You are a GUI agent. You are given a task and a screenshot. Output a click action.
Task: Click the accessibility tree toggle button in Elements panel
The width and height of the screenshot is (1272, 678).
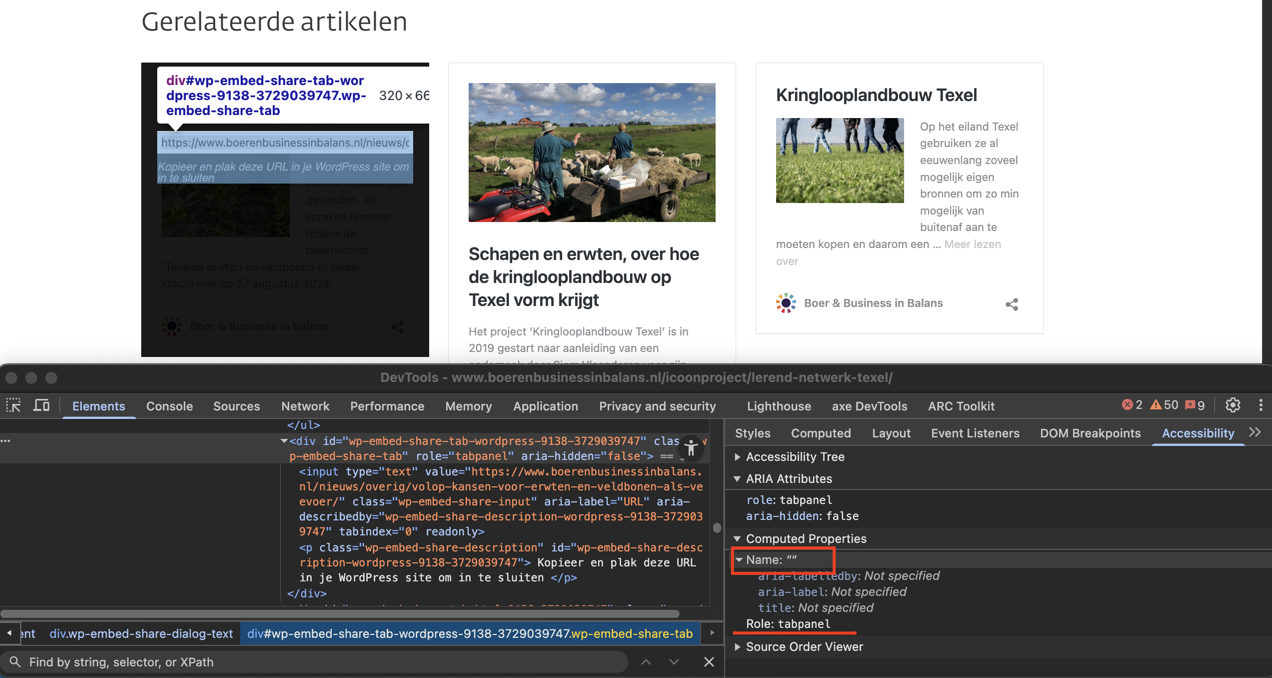pyautogui.click(x=691, y=448)
